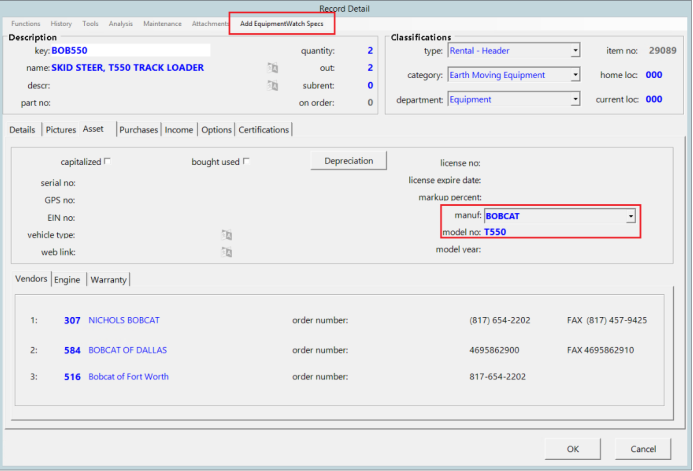
Task: Open the Analysis menu
Action: (x=121, y=23)
